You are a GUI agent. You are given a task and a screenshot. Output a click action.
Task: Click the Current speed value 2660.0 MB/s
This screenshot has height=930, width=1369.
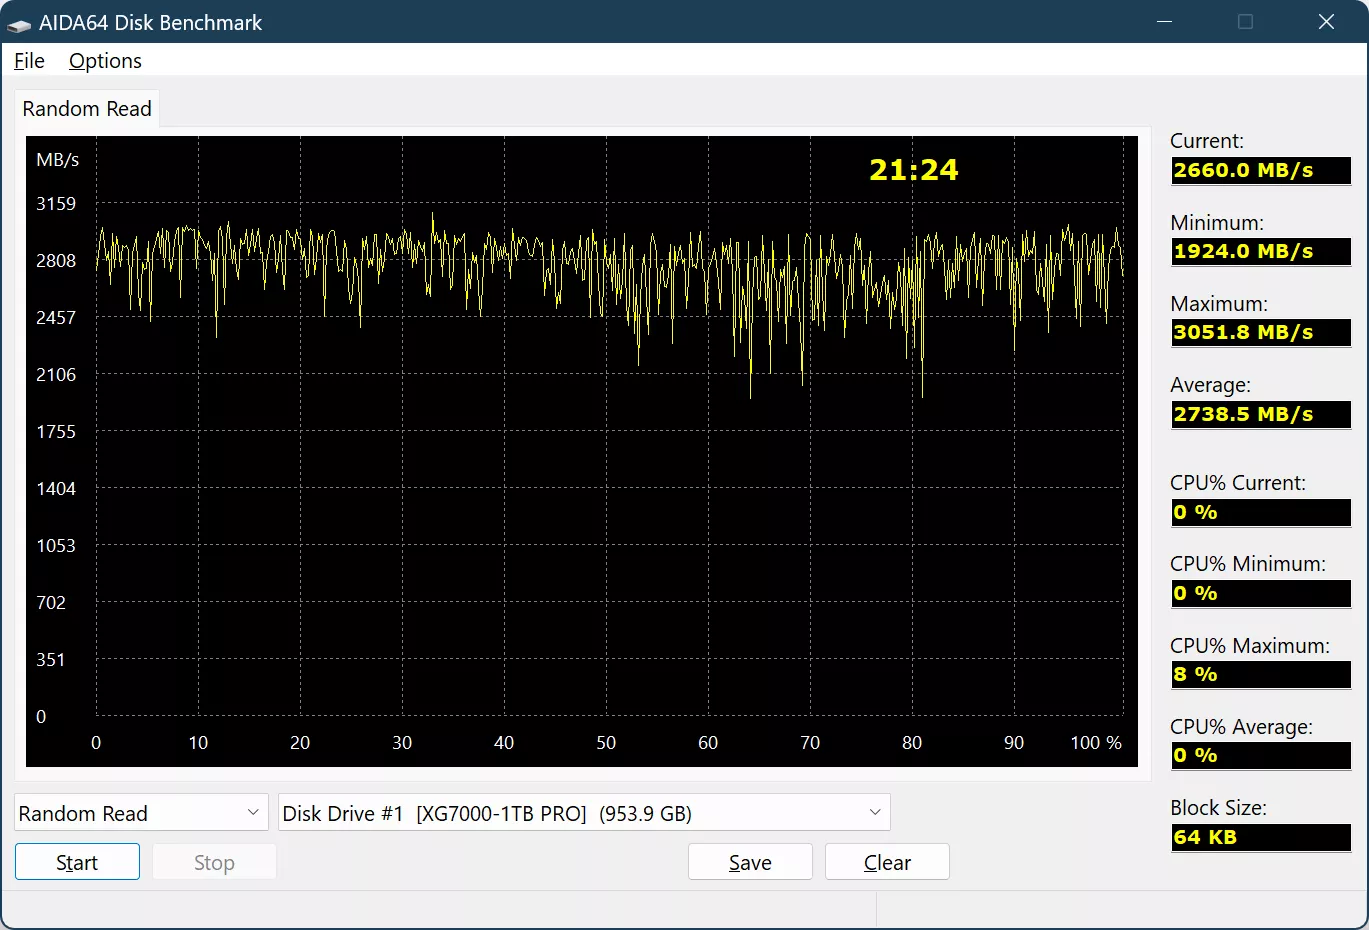(x=1260, y=170)
